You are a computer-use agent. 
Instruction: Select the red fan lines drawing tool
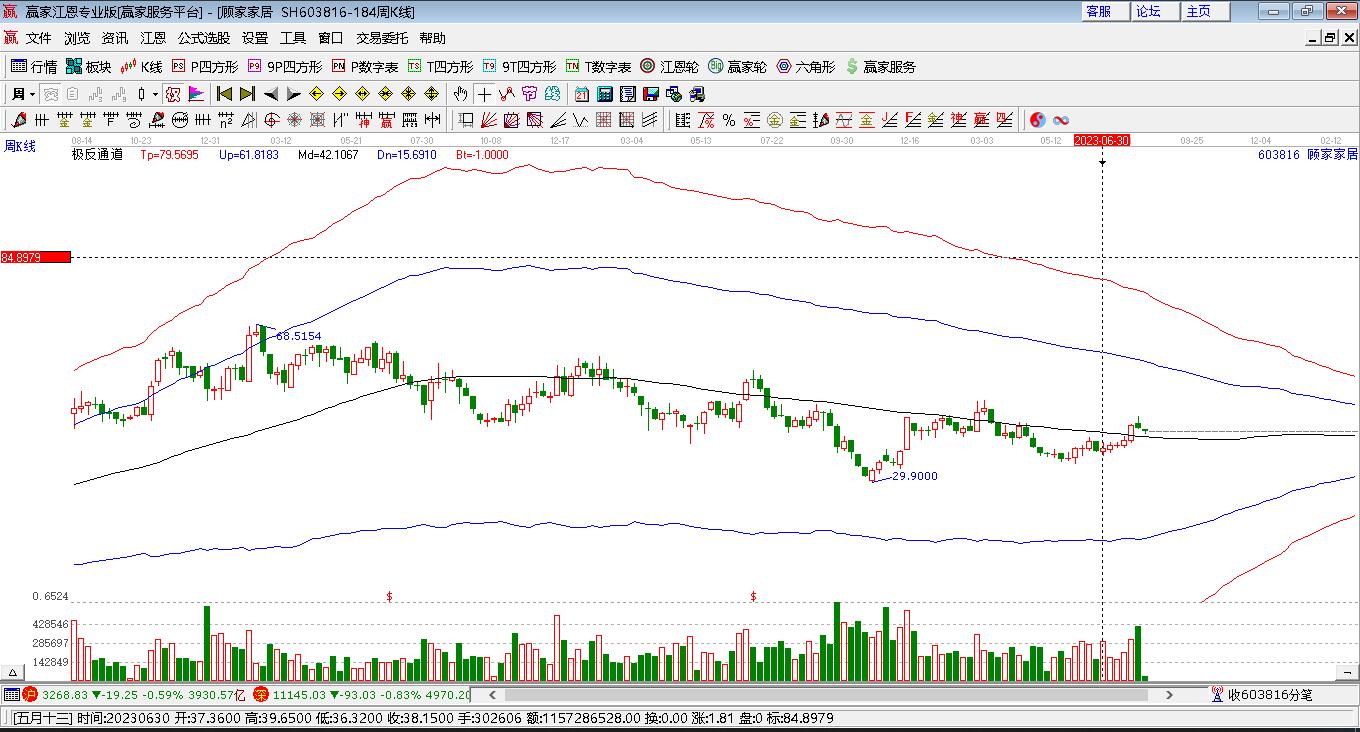tap(489, 120)
